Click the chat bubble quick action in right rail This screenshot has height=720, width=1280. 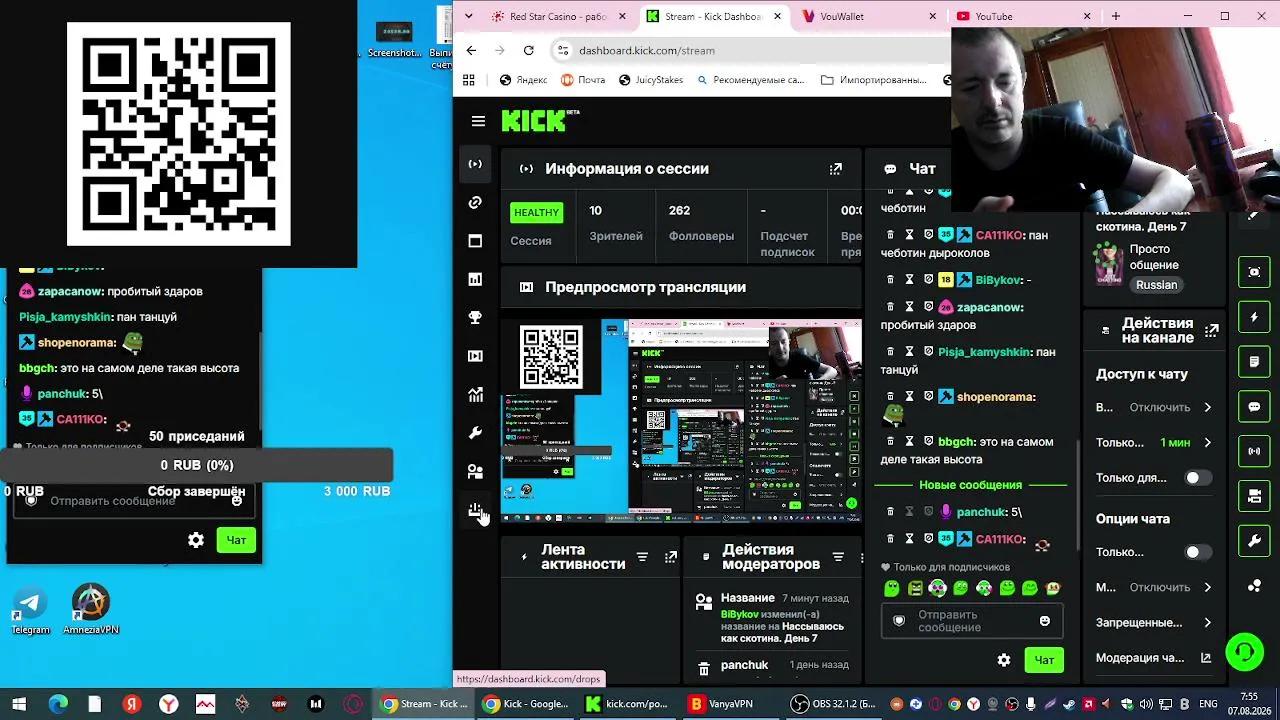click(1254, 407)
